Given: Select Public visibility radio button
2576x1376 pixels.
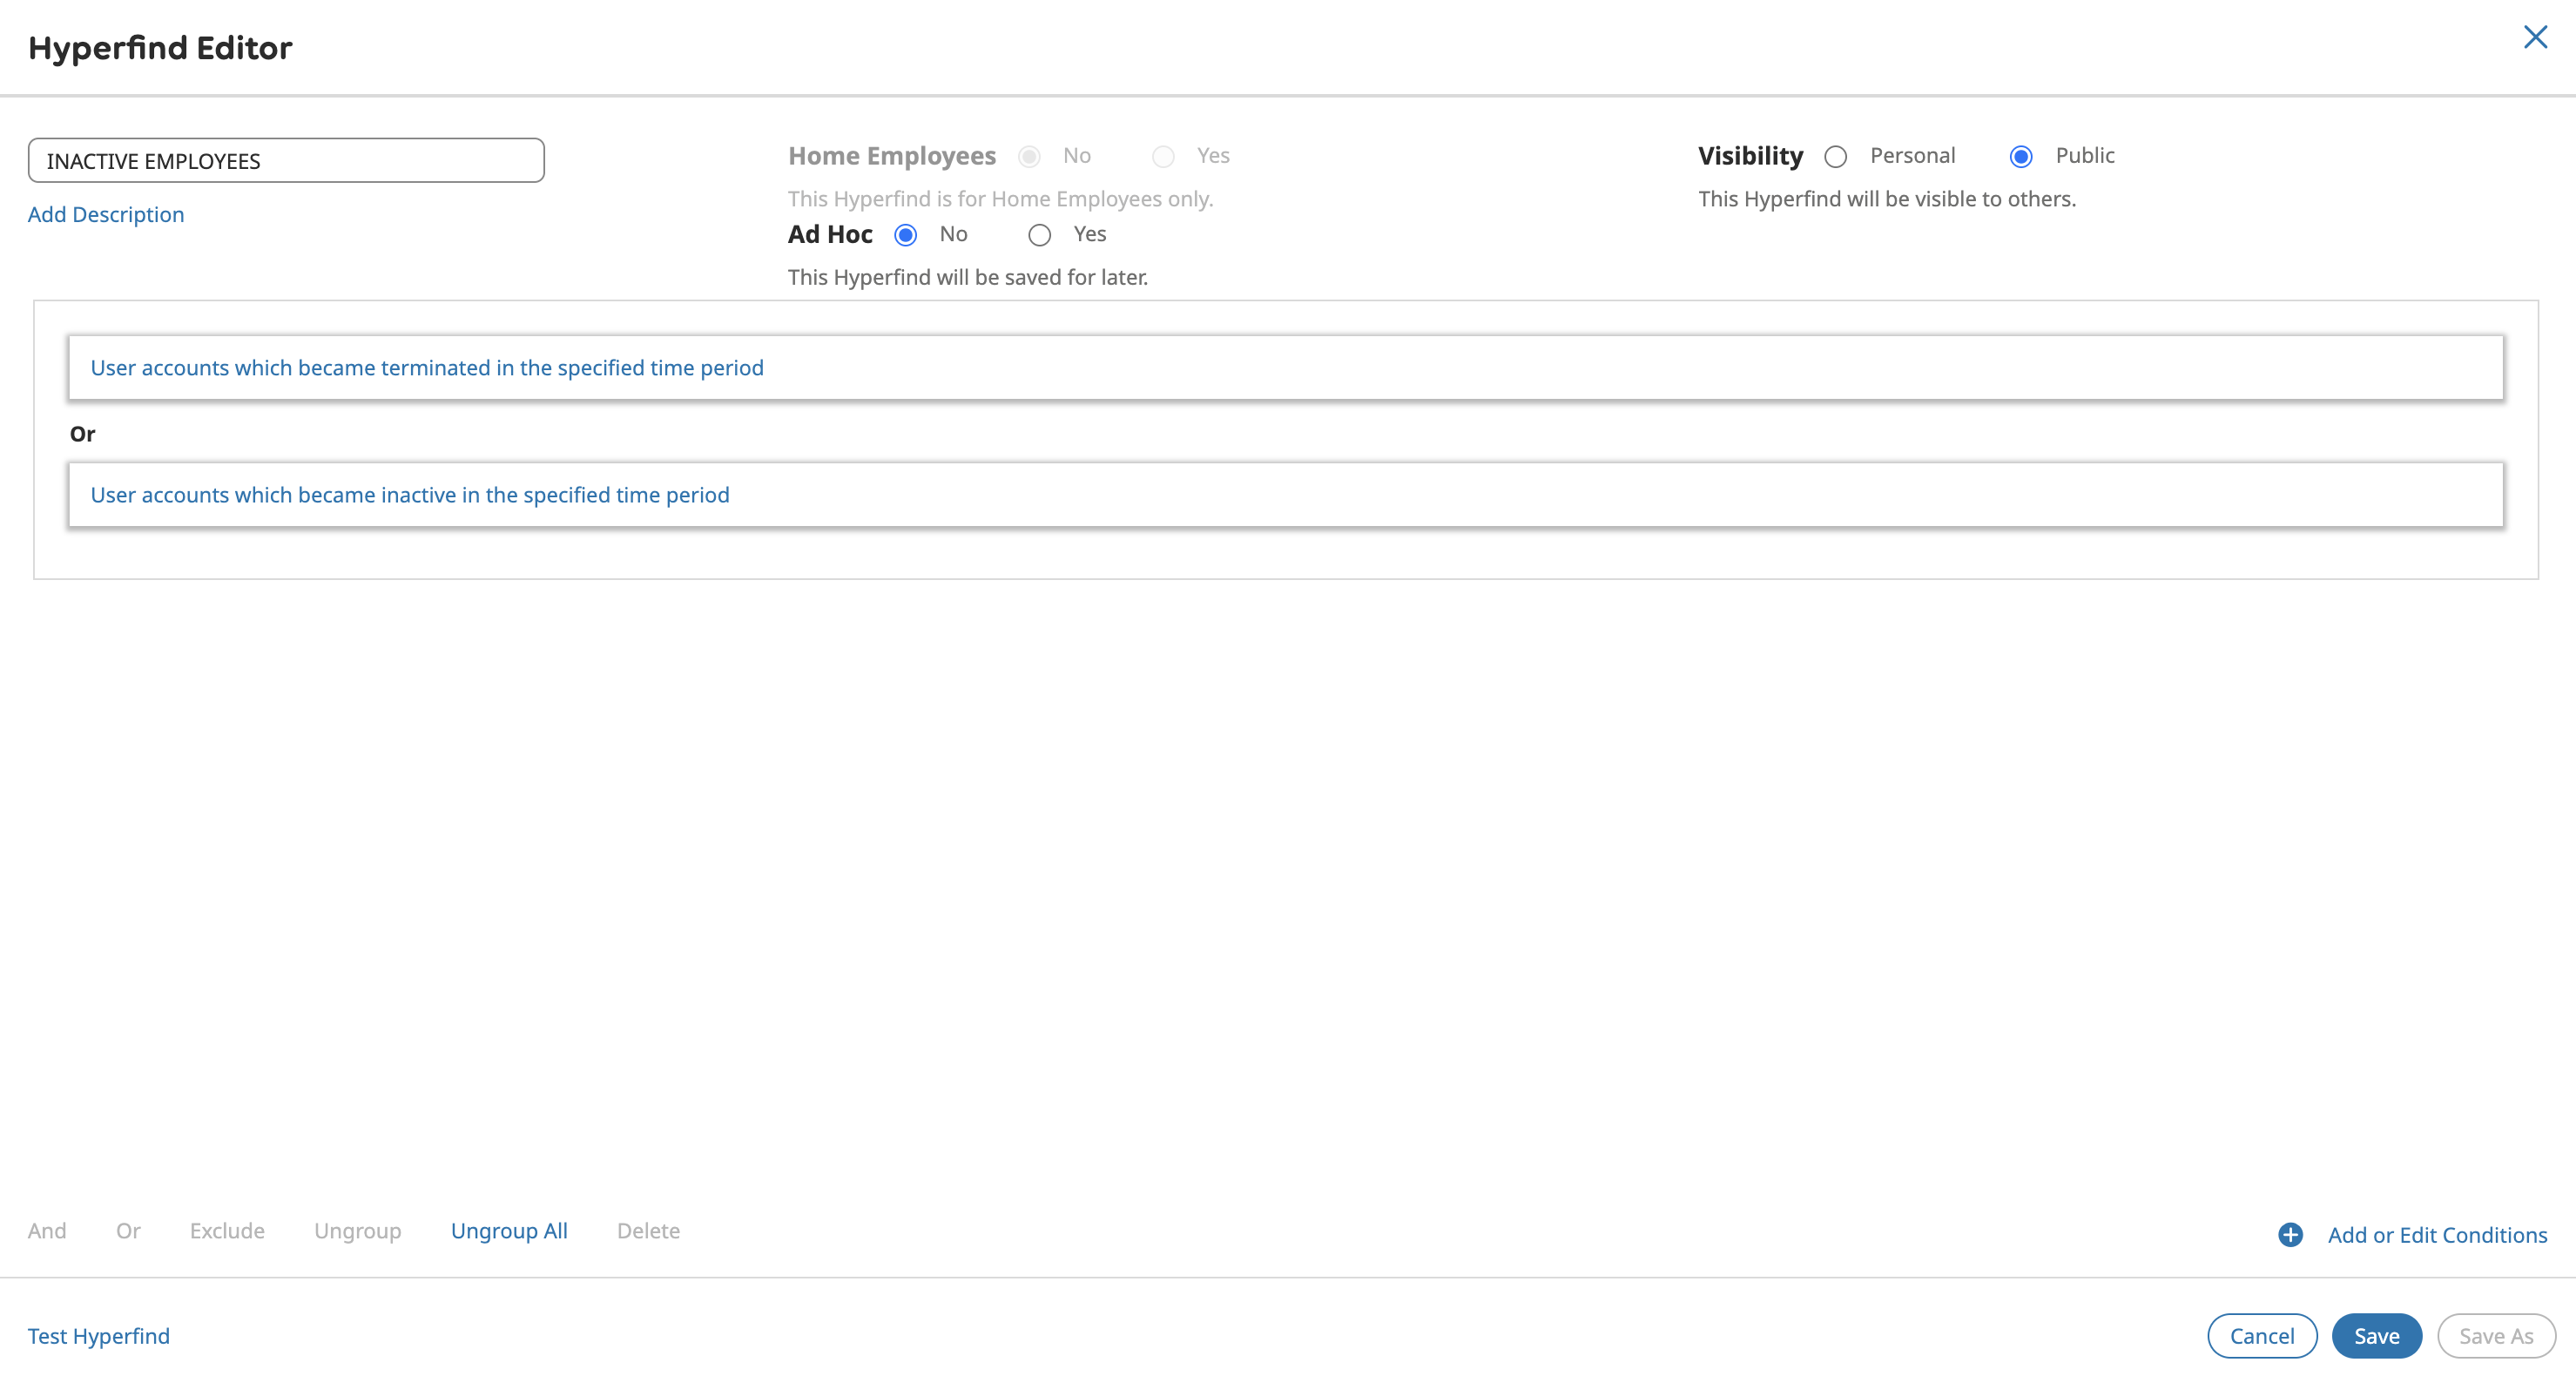Looking at the screenshot, I should 2020,157.
